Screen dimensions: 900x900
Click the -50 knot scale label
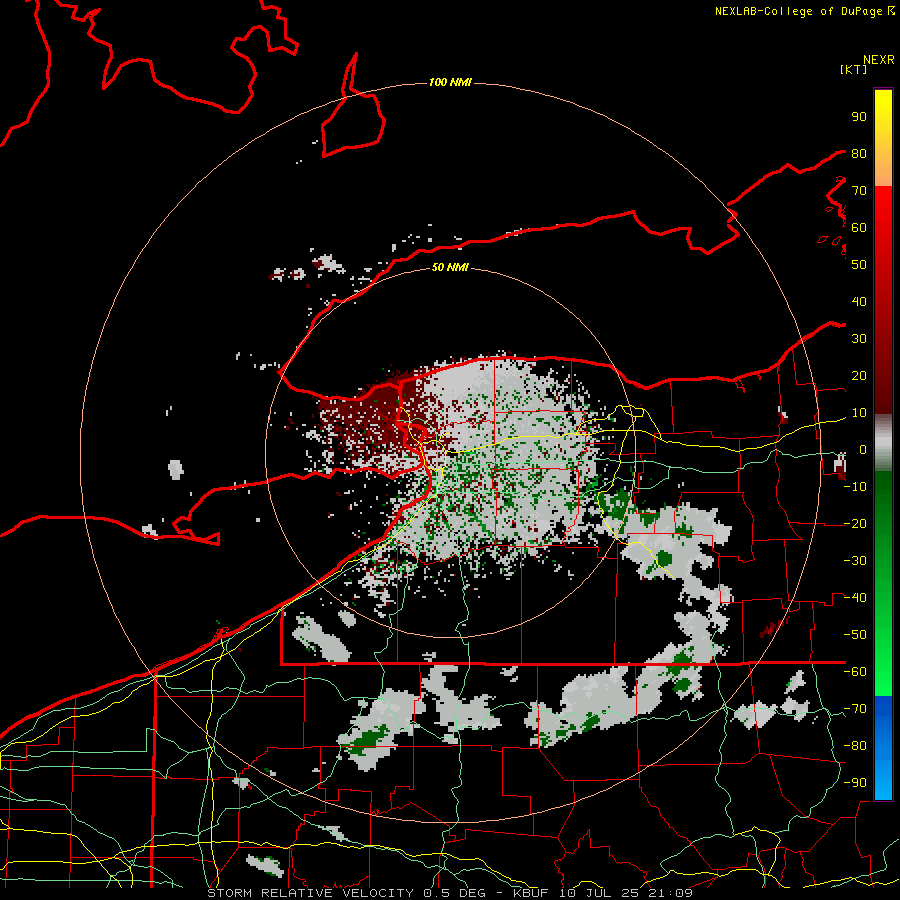pyautogui.click(x=855, y=635)
